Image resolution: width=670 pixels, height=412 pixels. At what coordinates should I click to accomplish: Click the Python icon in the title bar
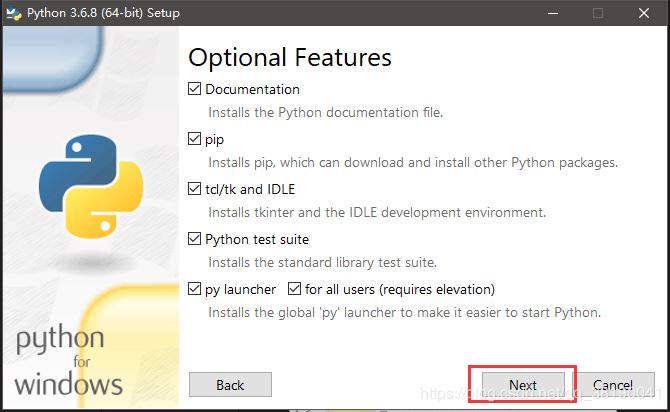pyautogui.click(x=14, y=13)
